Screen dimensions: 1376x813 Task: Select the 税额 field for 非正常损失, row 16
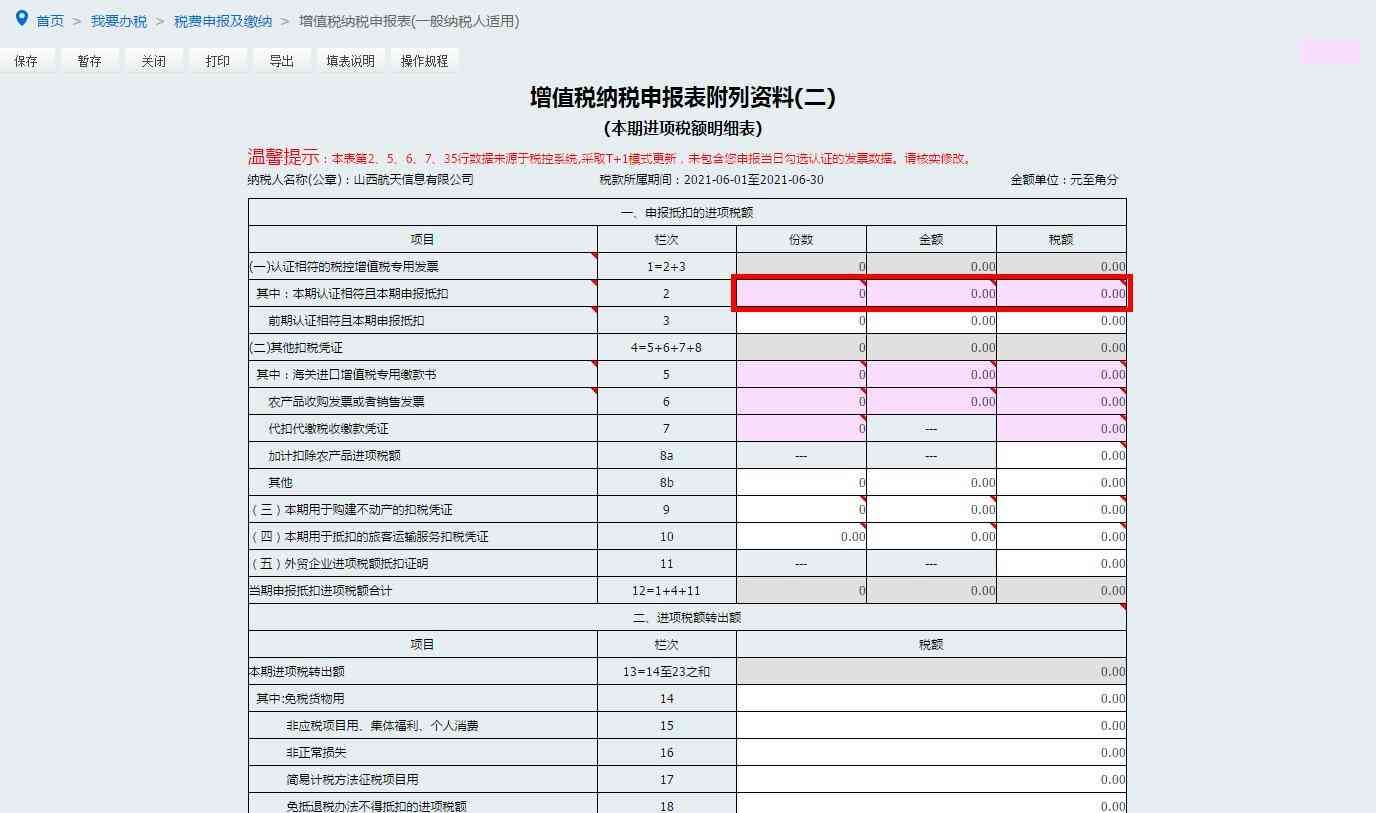pos(931,753)
